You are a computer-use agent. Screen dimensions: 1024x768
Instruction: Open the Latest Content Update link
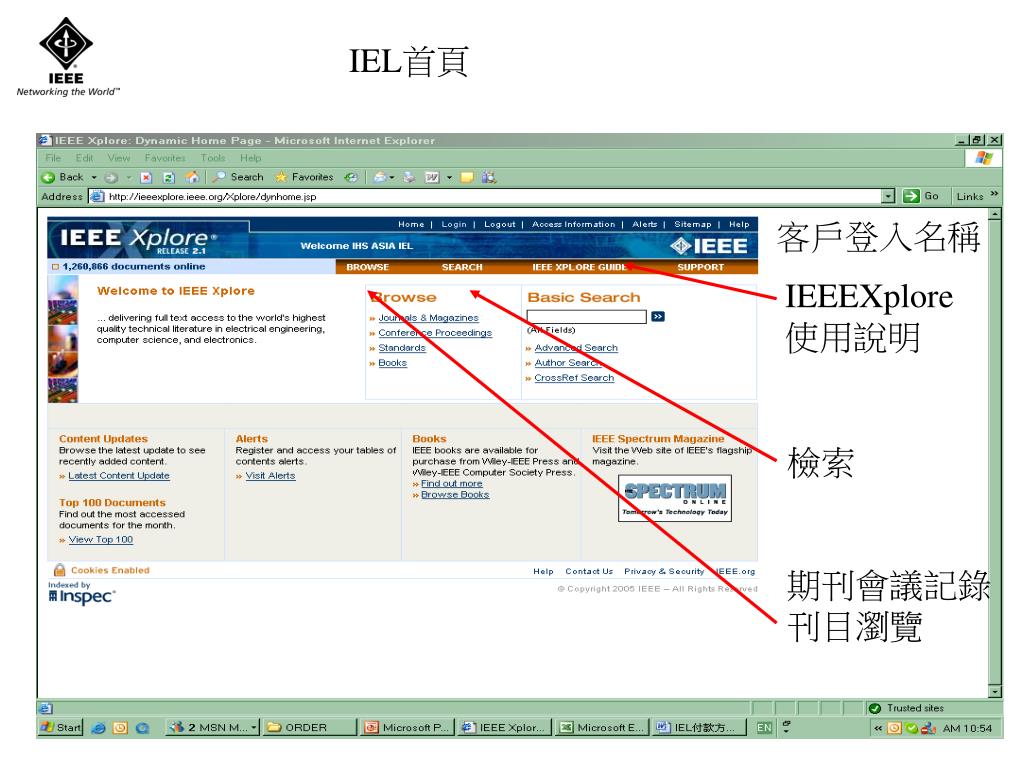pyautogui.click(x=119, y=475)
